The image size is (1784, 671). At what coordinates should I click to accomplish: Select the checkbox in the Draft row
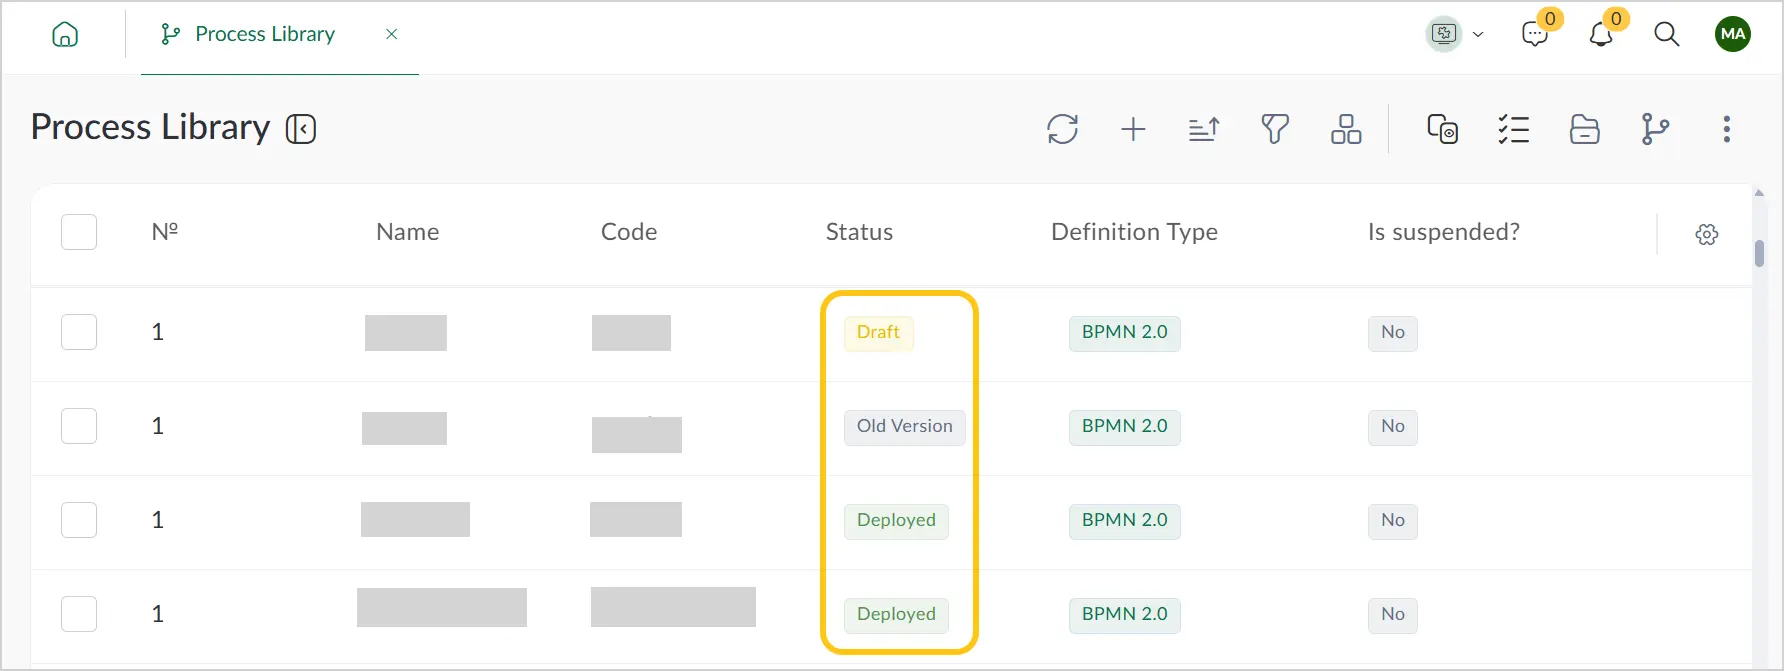79,332
